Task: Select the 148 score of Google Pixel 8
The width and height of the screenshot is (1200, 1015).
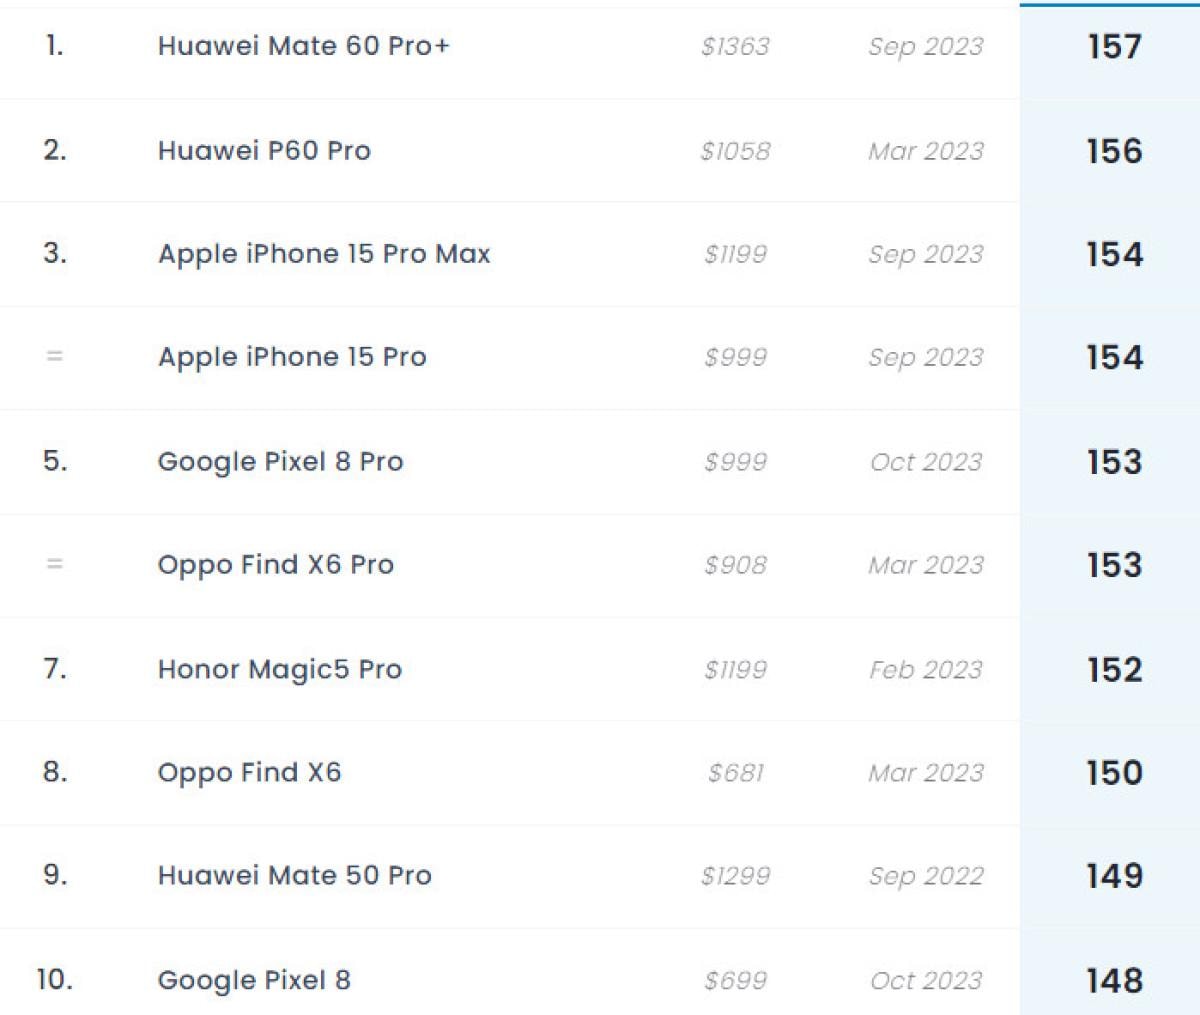Action: 1114,980
